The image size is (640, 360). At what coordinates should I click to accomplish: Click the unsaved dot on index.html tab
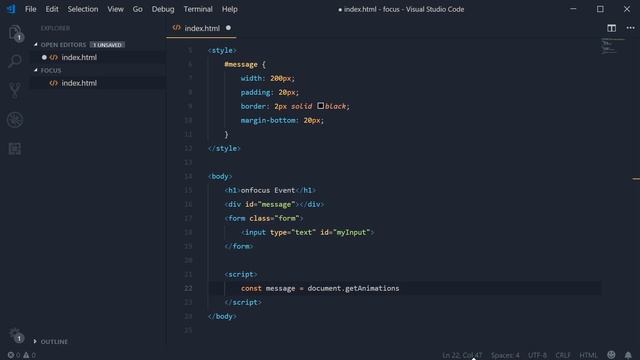click(x=228, y=28)
